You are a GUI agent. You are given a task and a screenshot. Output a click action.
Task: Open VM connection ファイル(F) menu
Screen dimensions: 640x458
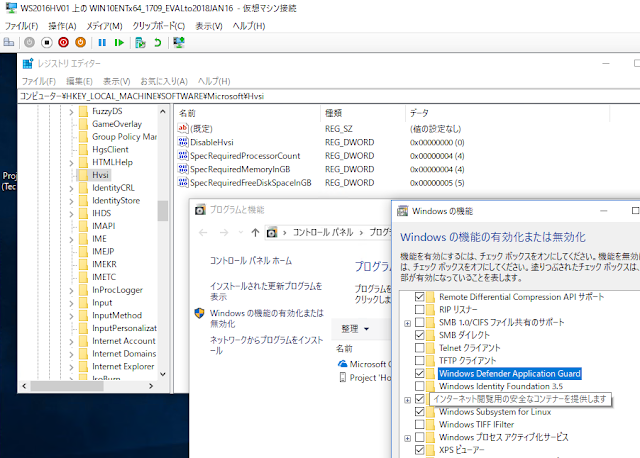(21, 26)
